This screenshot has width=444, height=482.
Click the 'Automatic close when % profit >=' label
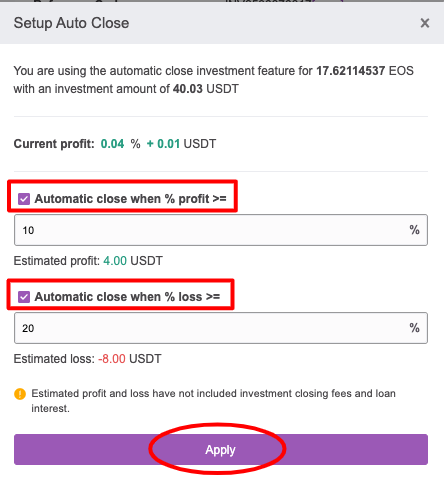coord(131,199)
